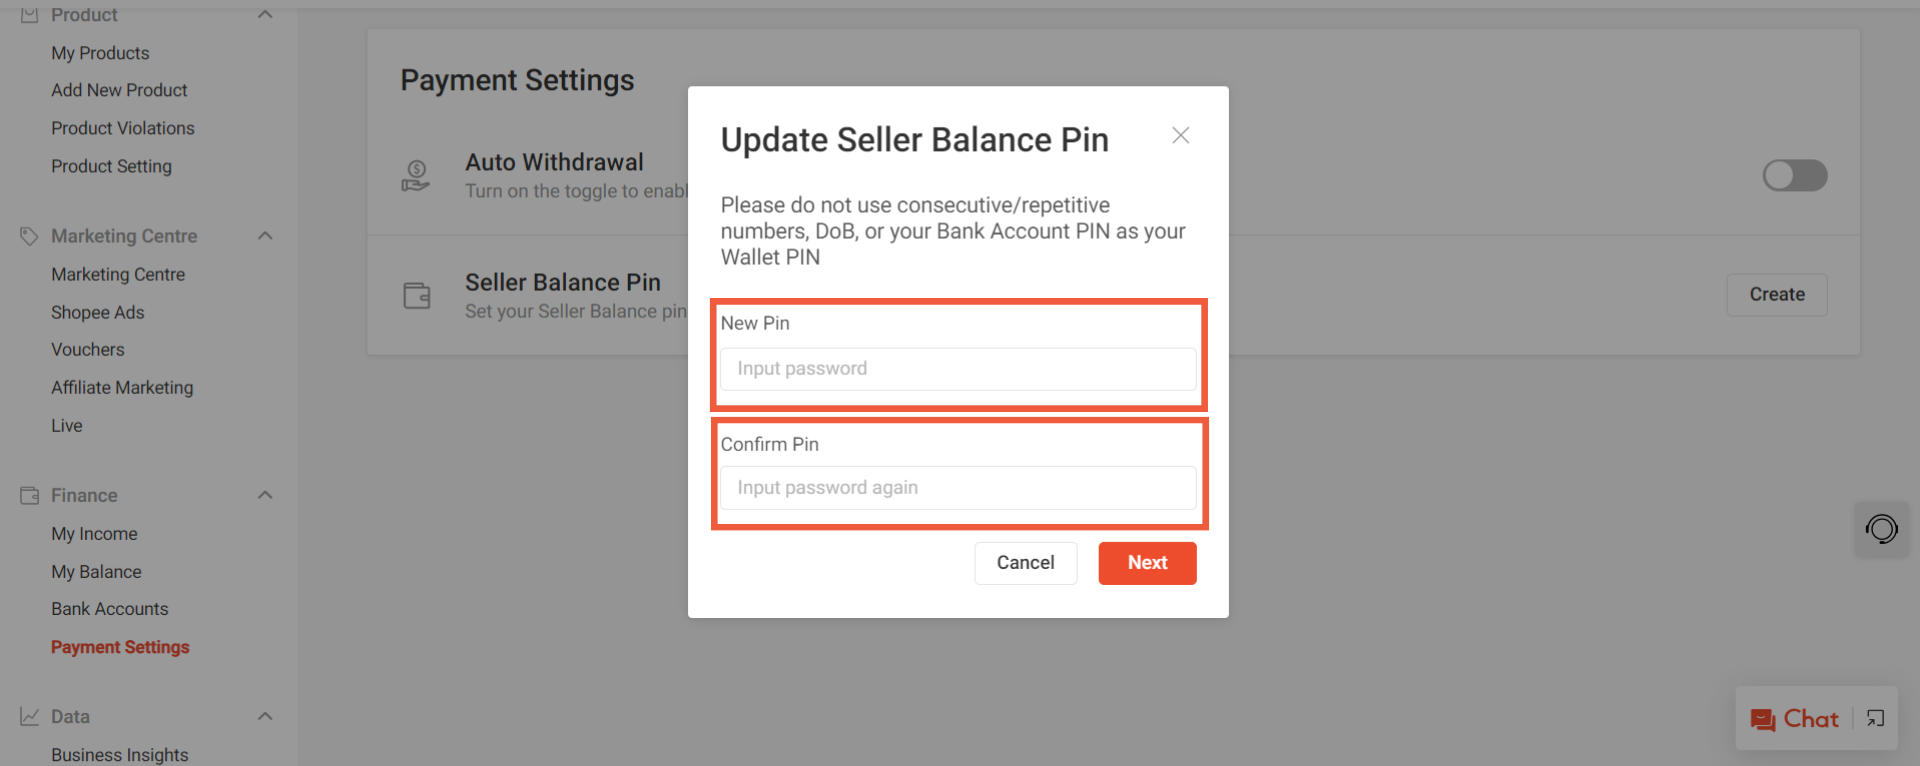Open My Balance in sidebar
The image size is (1920, 766).
(96, 572)
